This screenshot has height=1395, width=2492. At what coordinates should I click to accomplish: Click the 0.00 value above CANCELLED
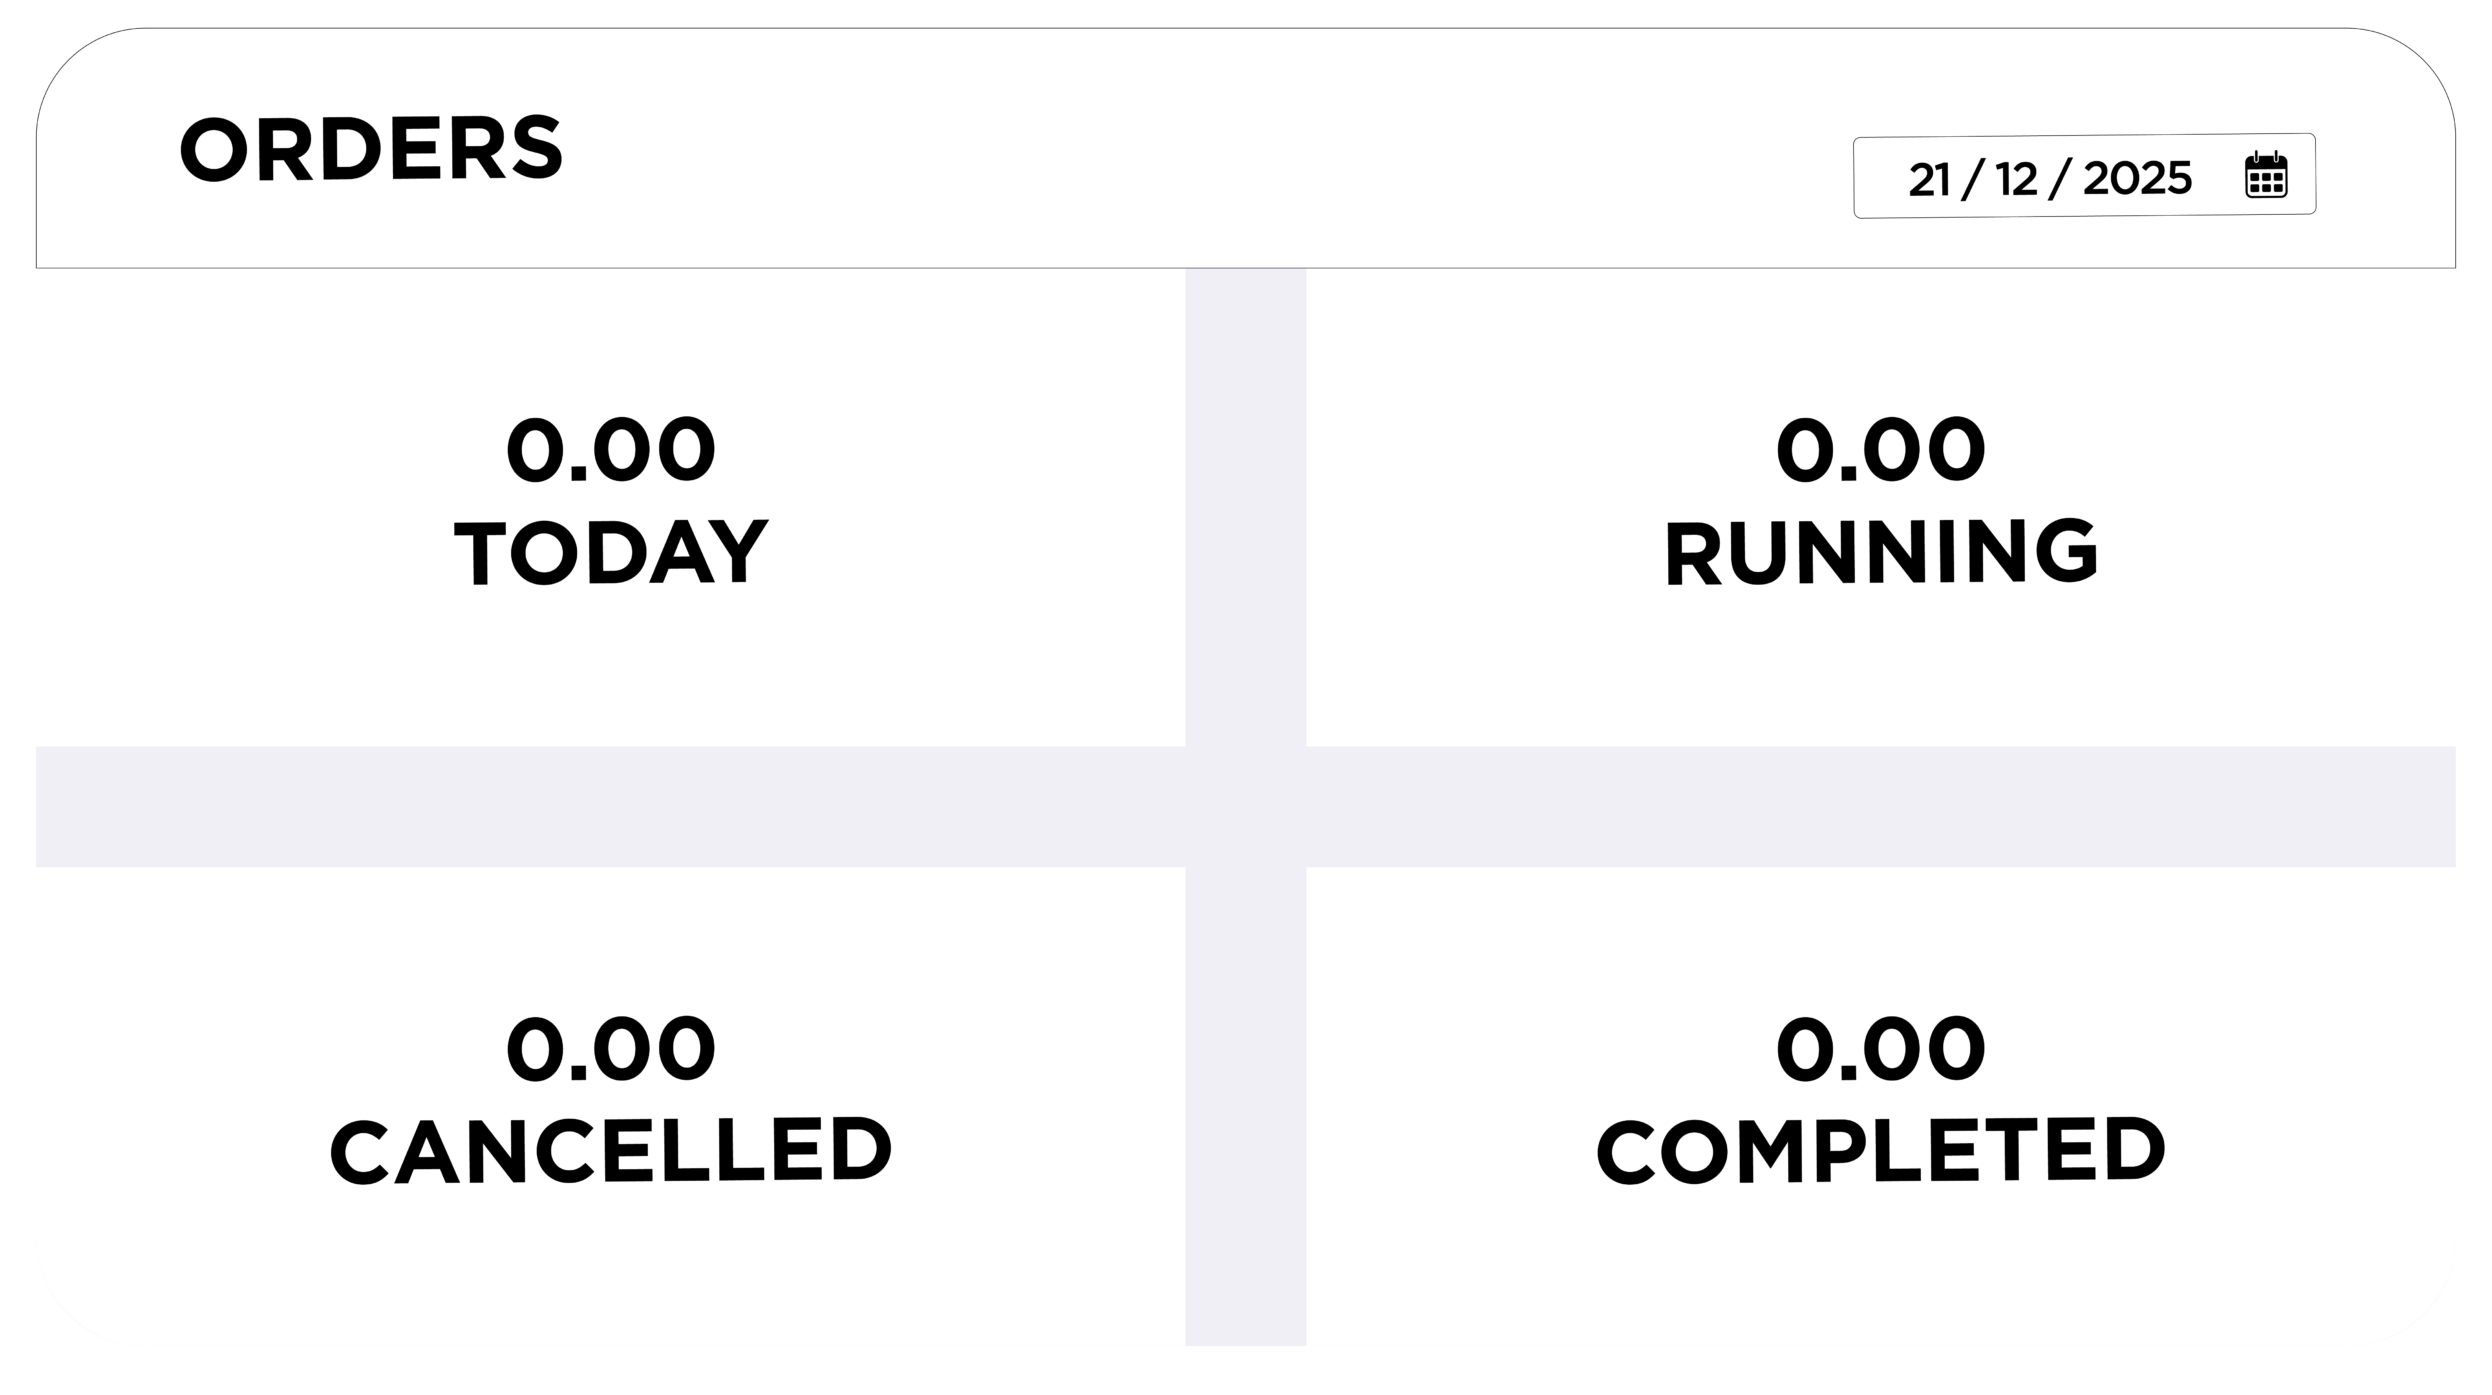coord(611,1048)
